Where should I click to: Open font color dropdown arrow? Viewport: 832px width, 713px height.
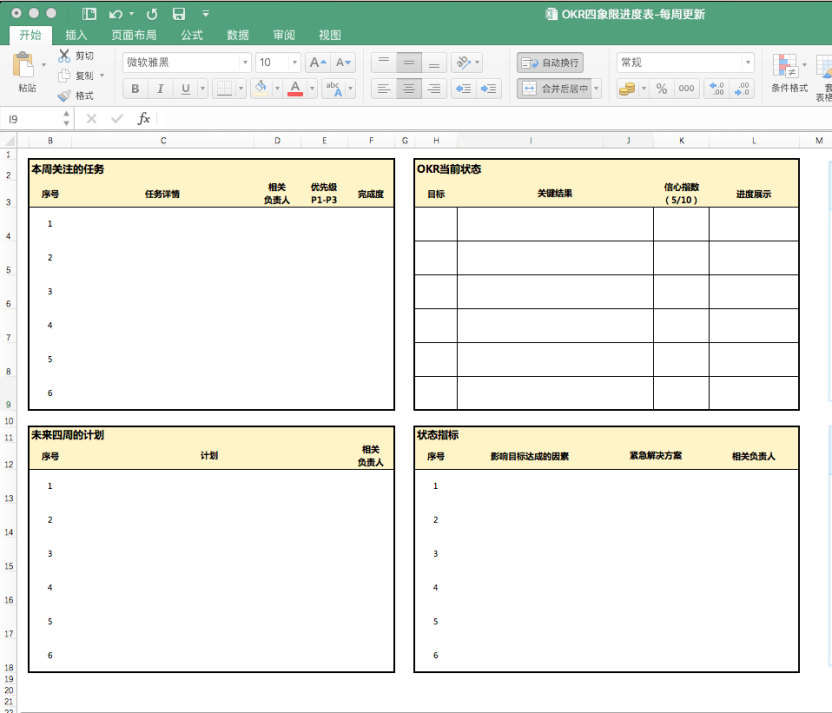[312, 89]
